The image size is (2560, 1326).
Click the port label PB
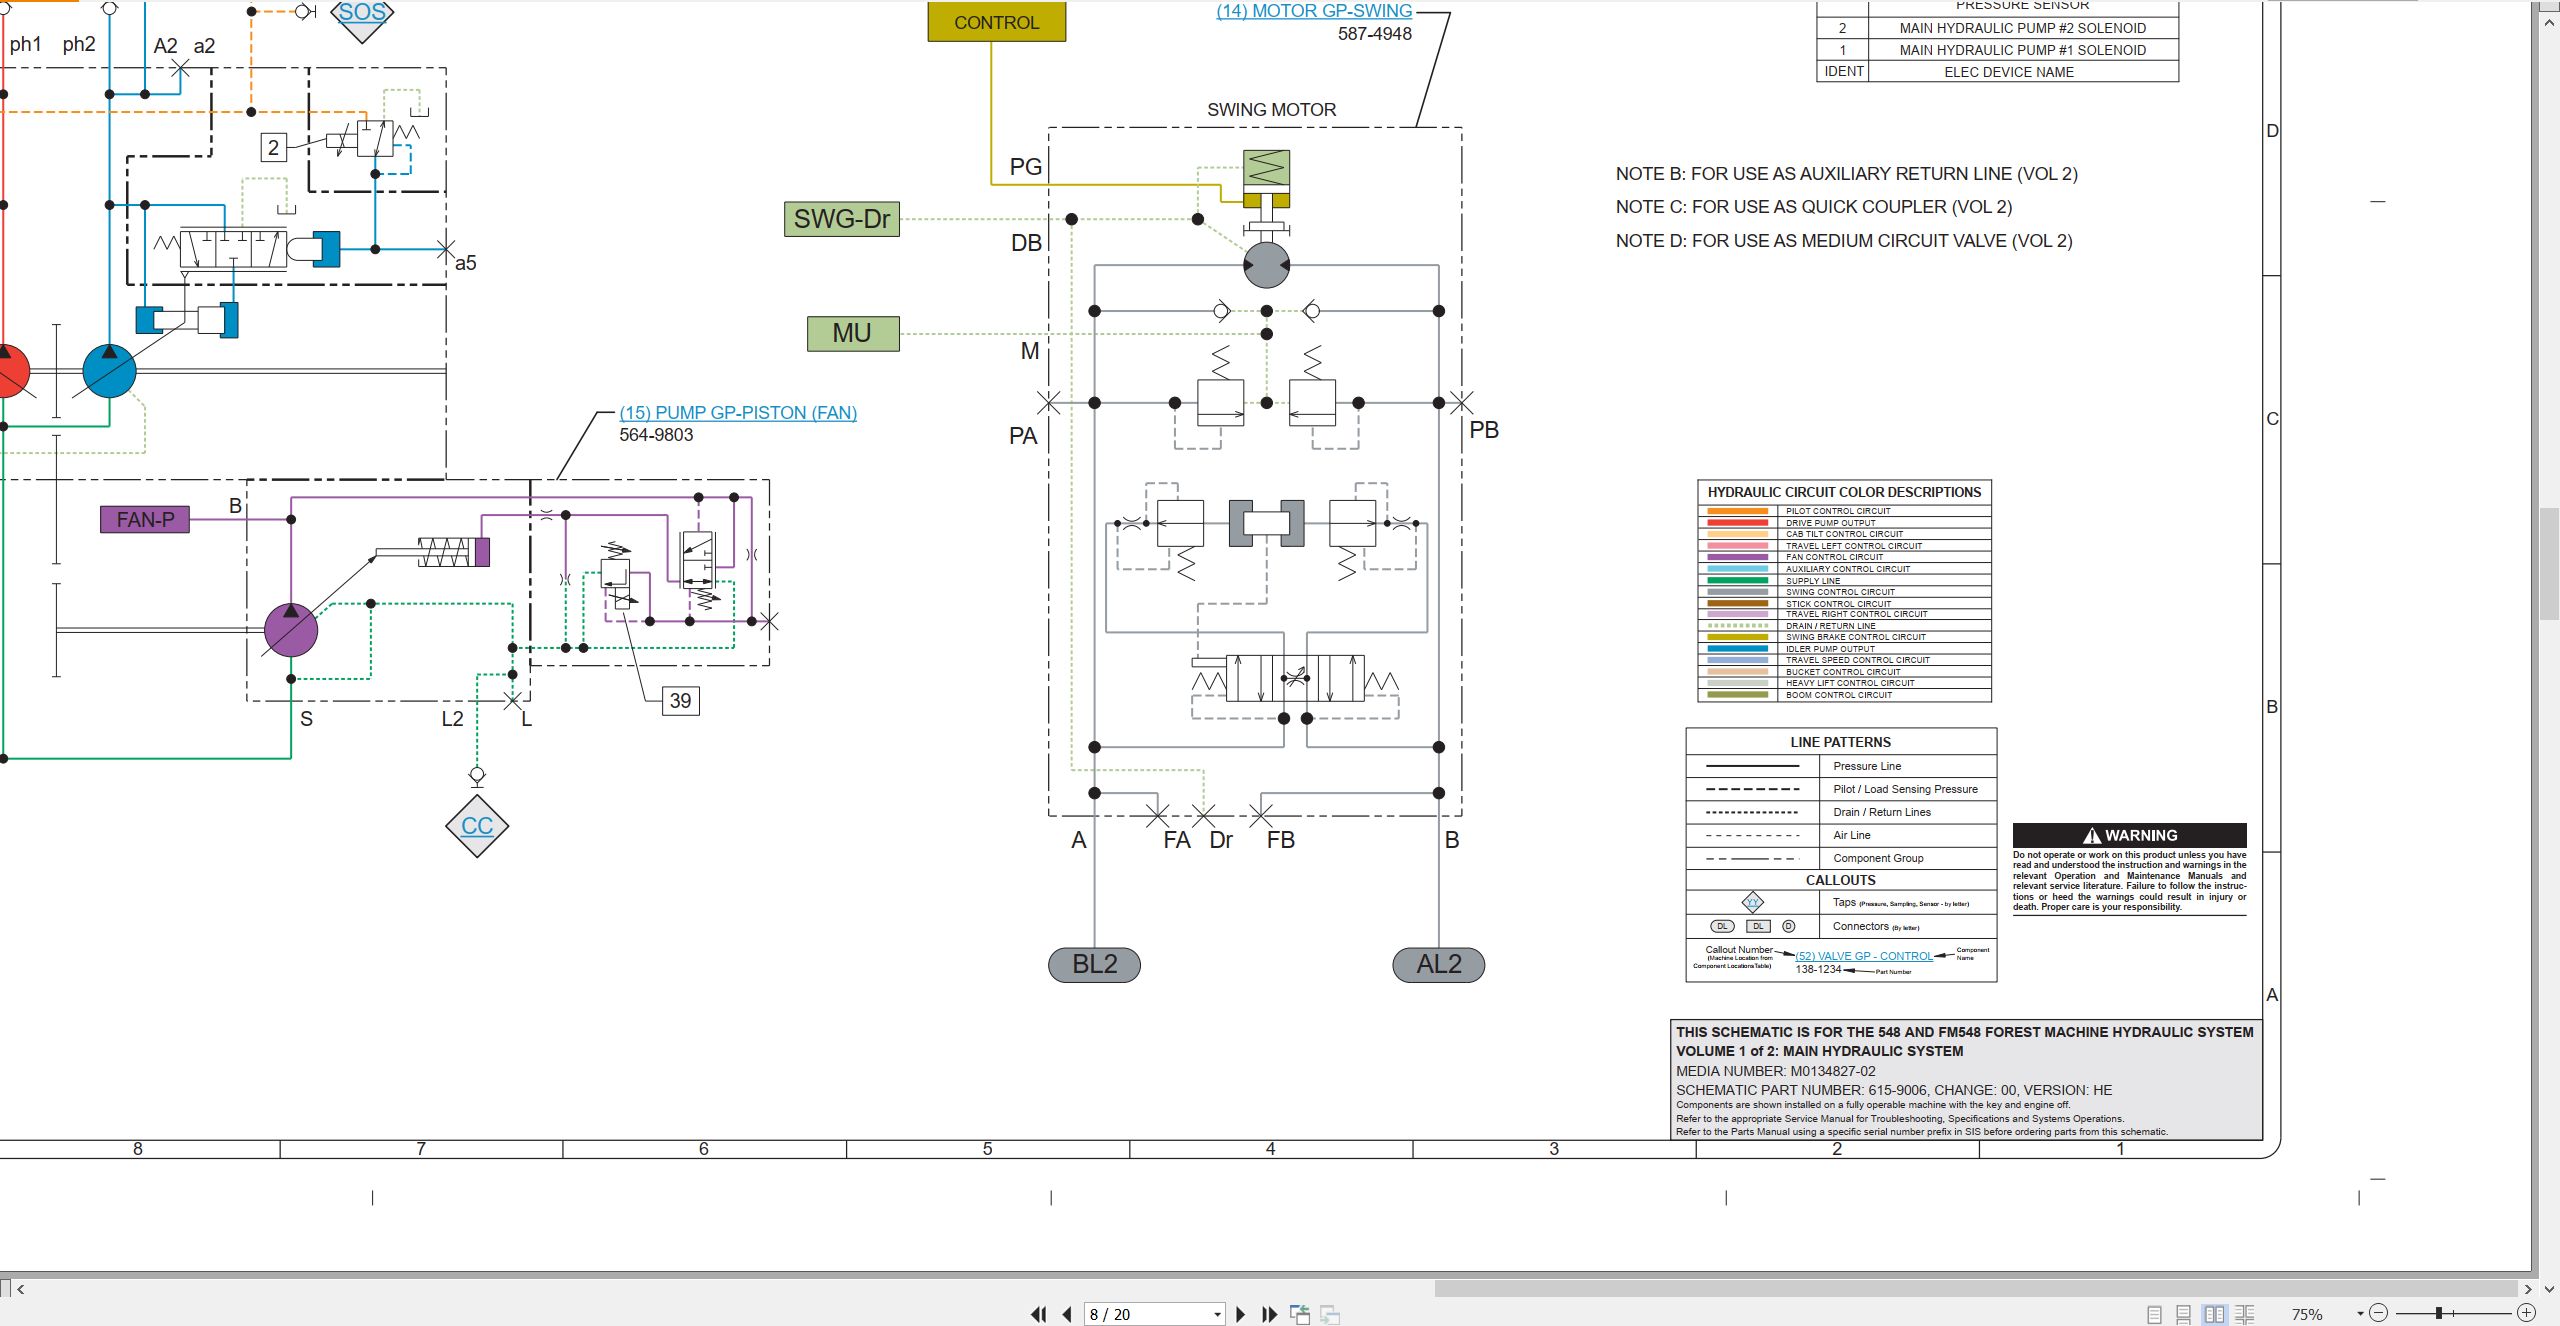1484,430
